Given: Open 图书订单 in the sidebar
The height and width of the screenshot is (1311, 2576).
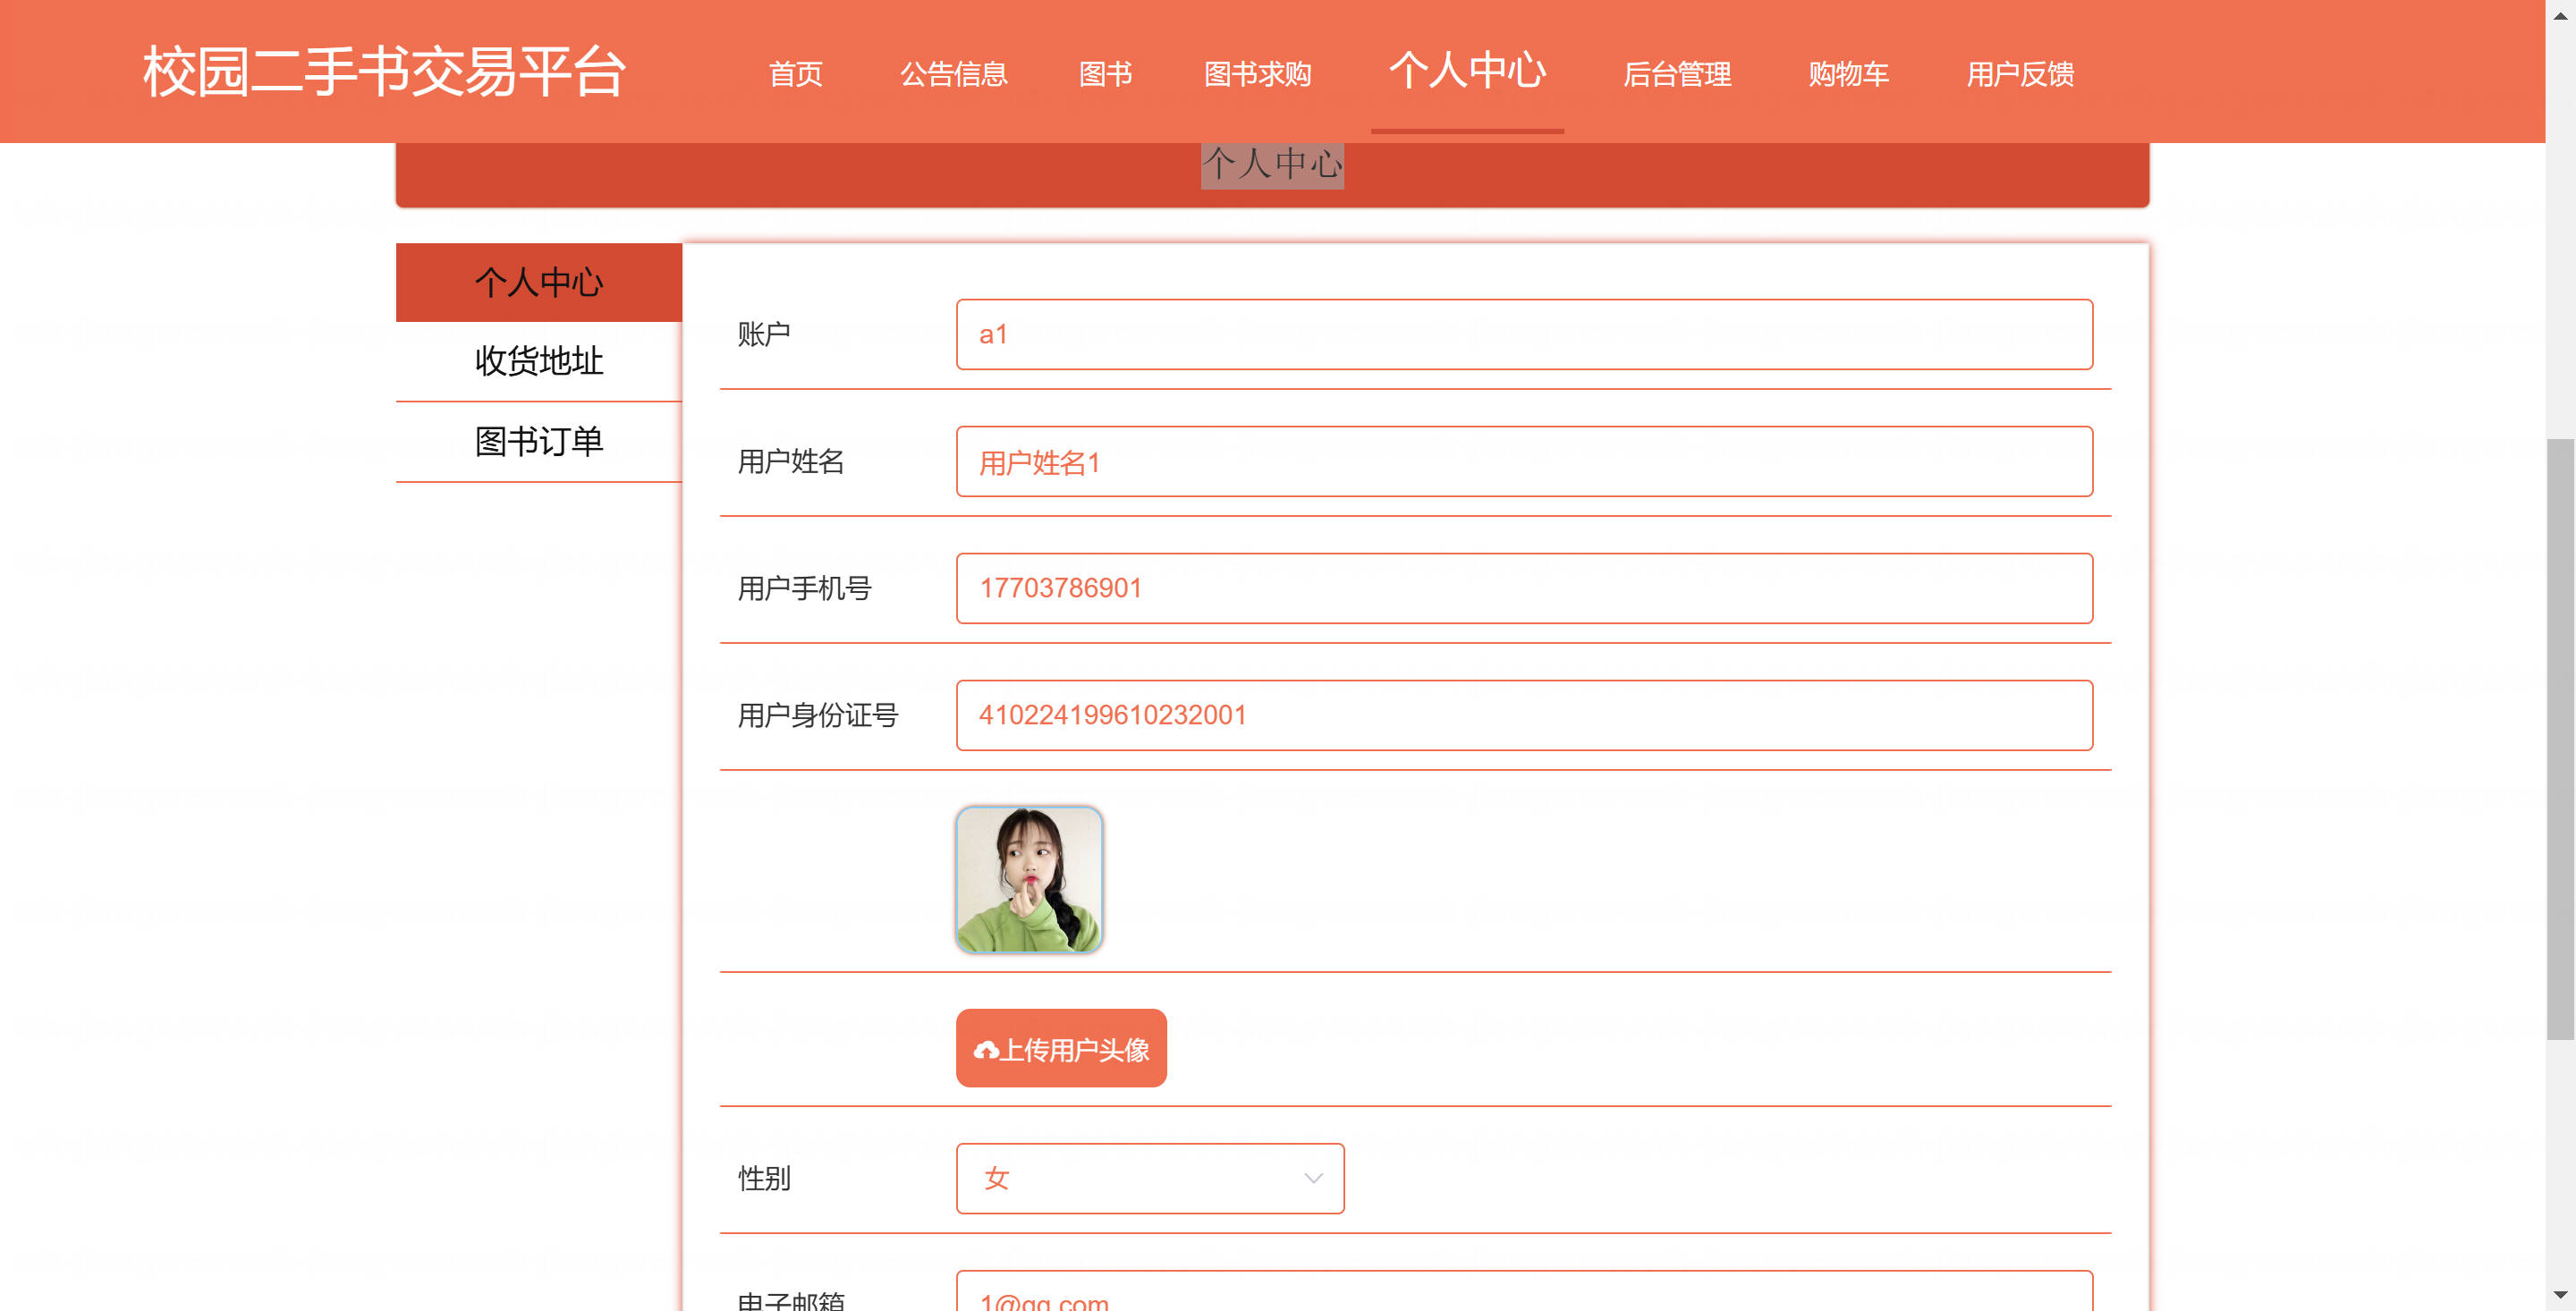Looking at the screenshot, I should pyautogui.click(x=539, y=441).
